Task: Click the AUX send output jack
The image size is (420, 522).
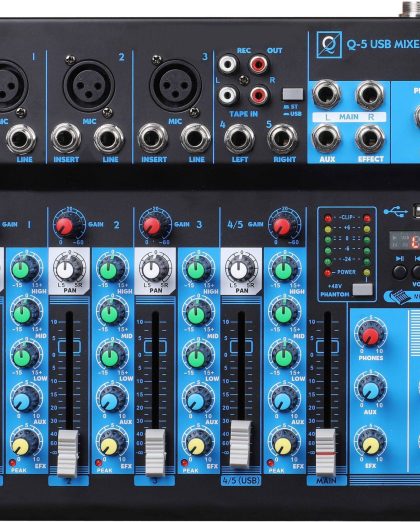Action: 326,138
